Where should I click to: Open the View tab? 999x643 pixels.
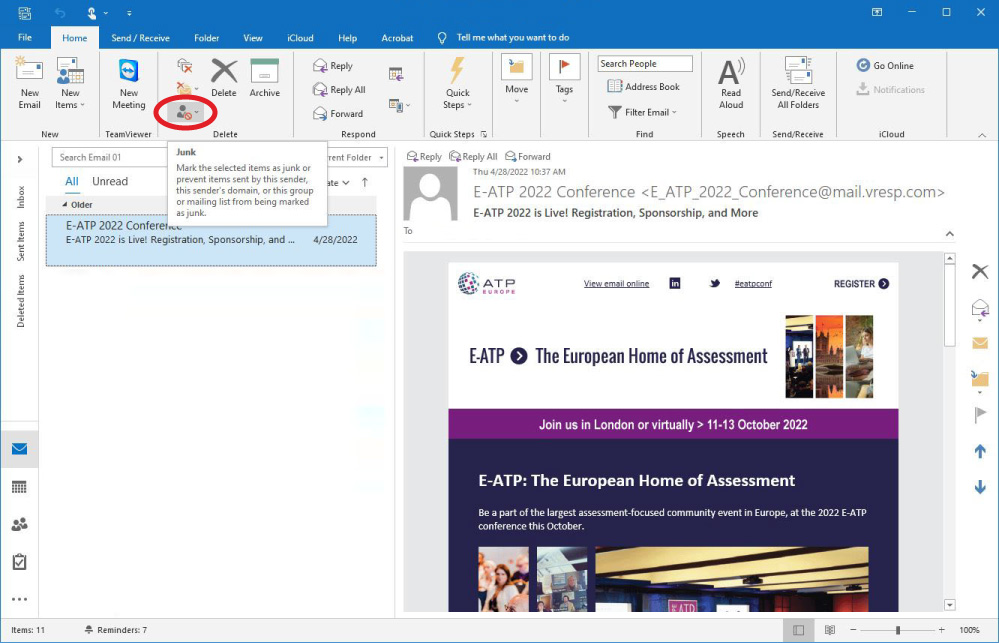[252, 38]
